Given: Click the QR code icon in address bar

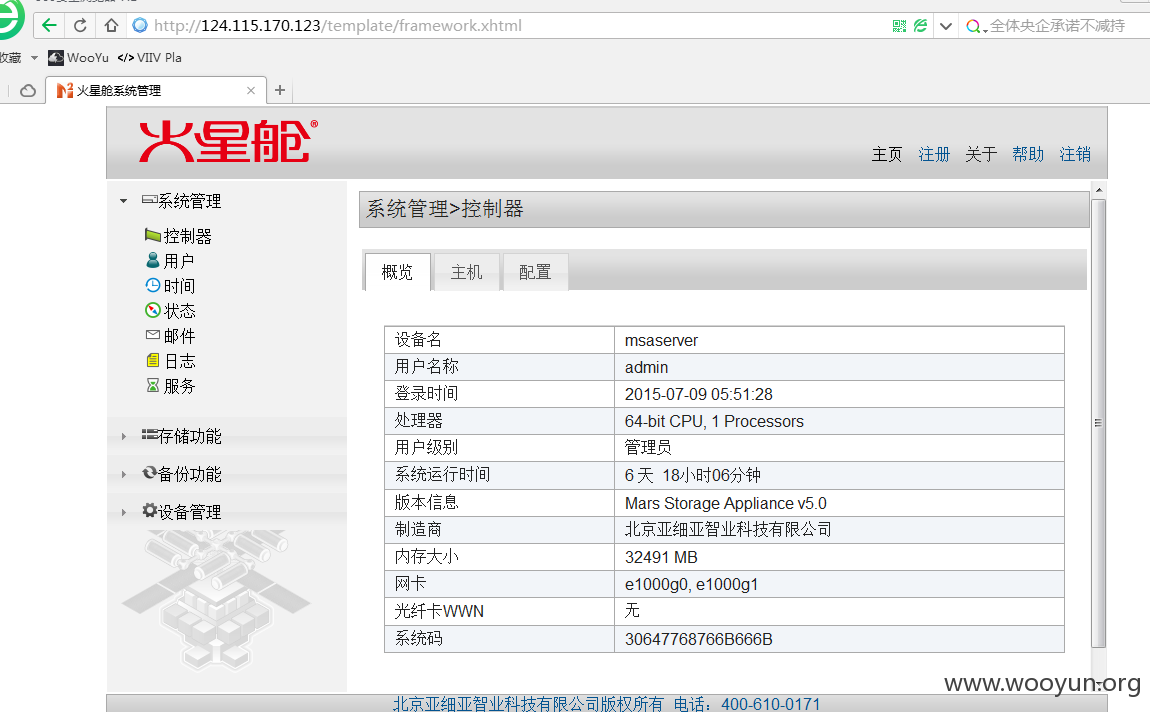Looking at the screenshot, I should click(x=899, y=26).
